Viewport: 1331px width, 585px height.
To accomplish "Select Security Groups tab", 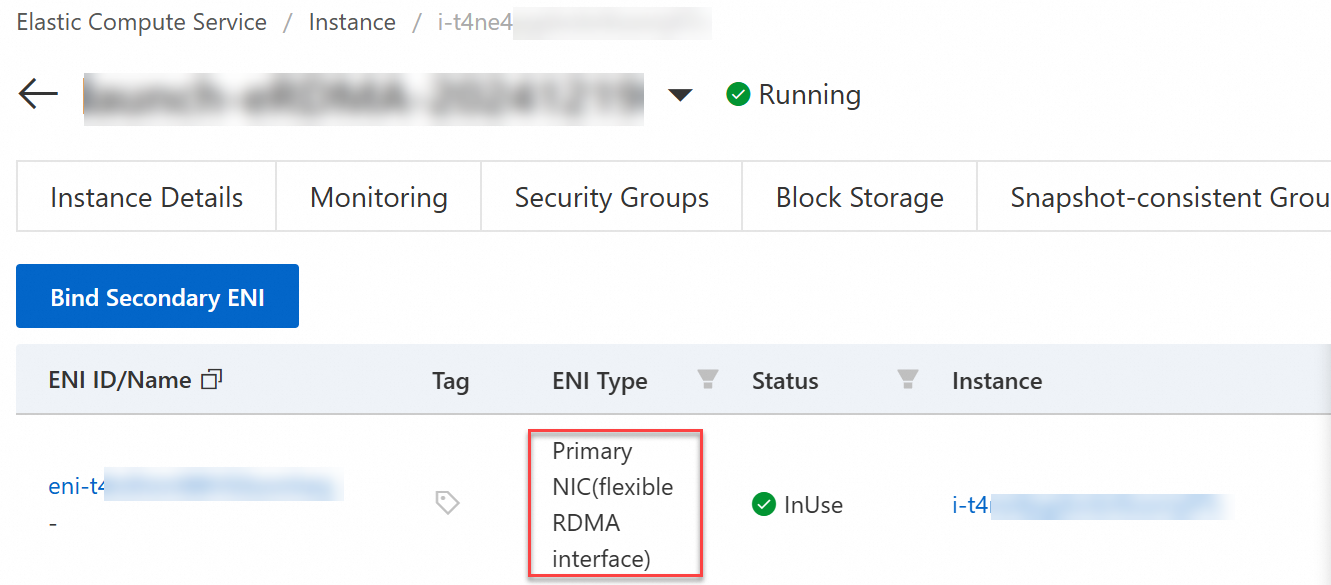I will 612,197.
